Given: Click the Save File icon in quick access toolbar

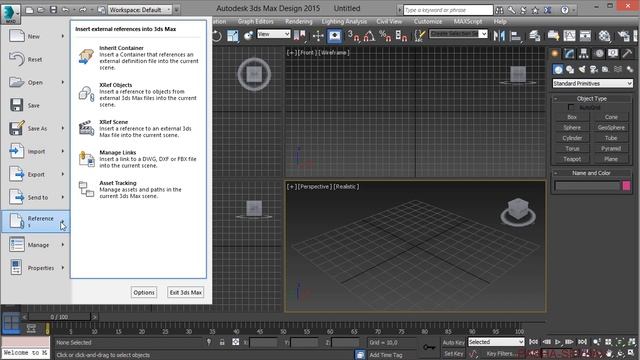Looking at the screenshot, I should point(53,9).
